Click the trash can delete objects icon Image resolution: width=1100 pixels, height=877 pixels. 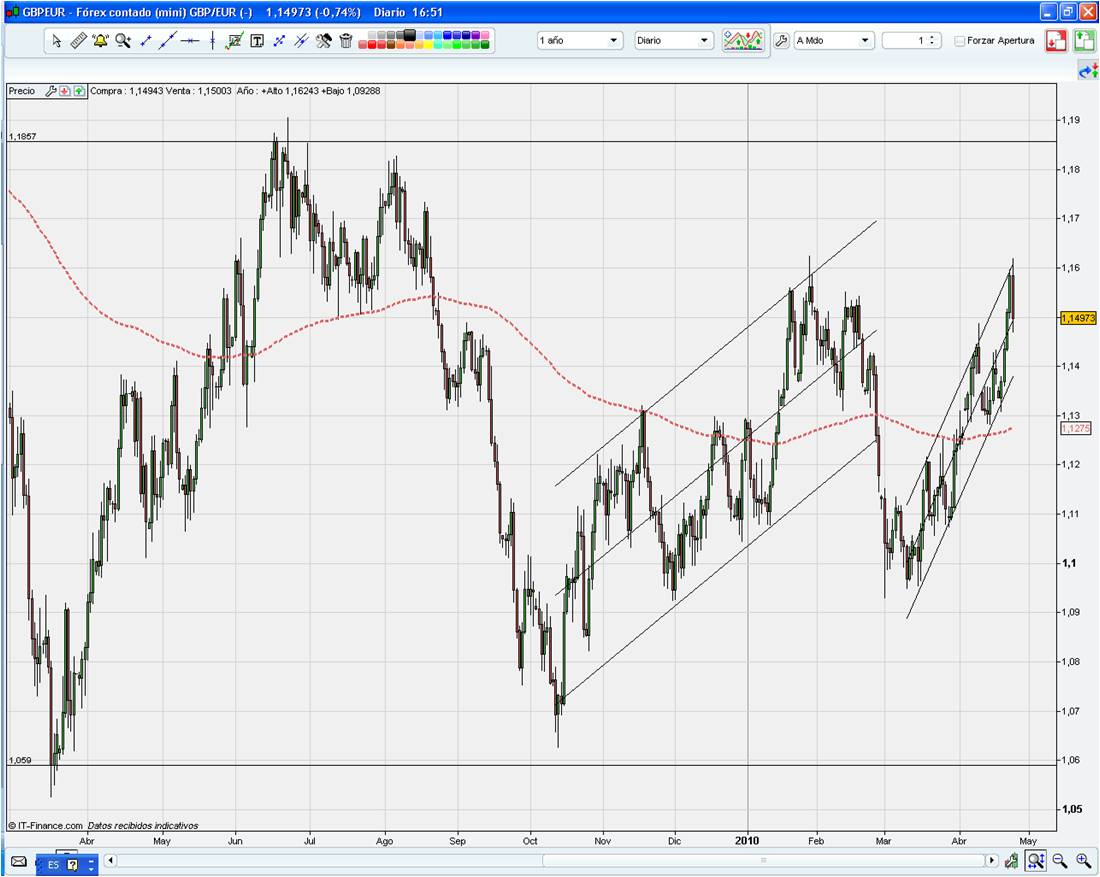pyautogui.click(x=346, y=41)
